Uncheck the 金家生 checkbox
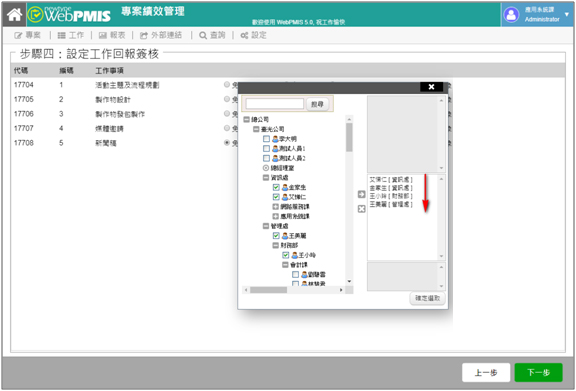Viewport: 576px width, 391px height. click(x=276, y=187)
